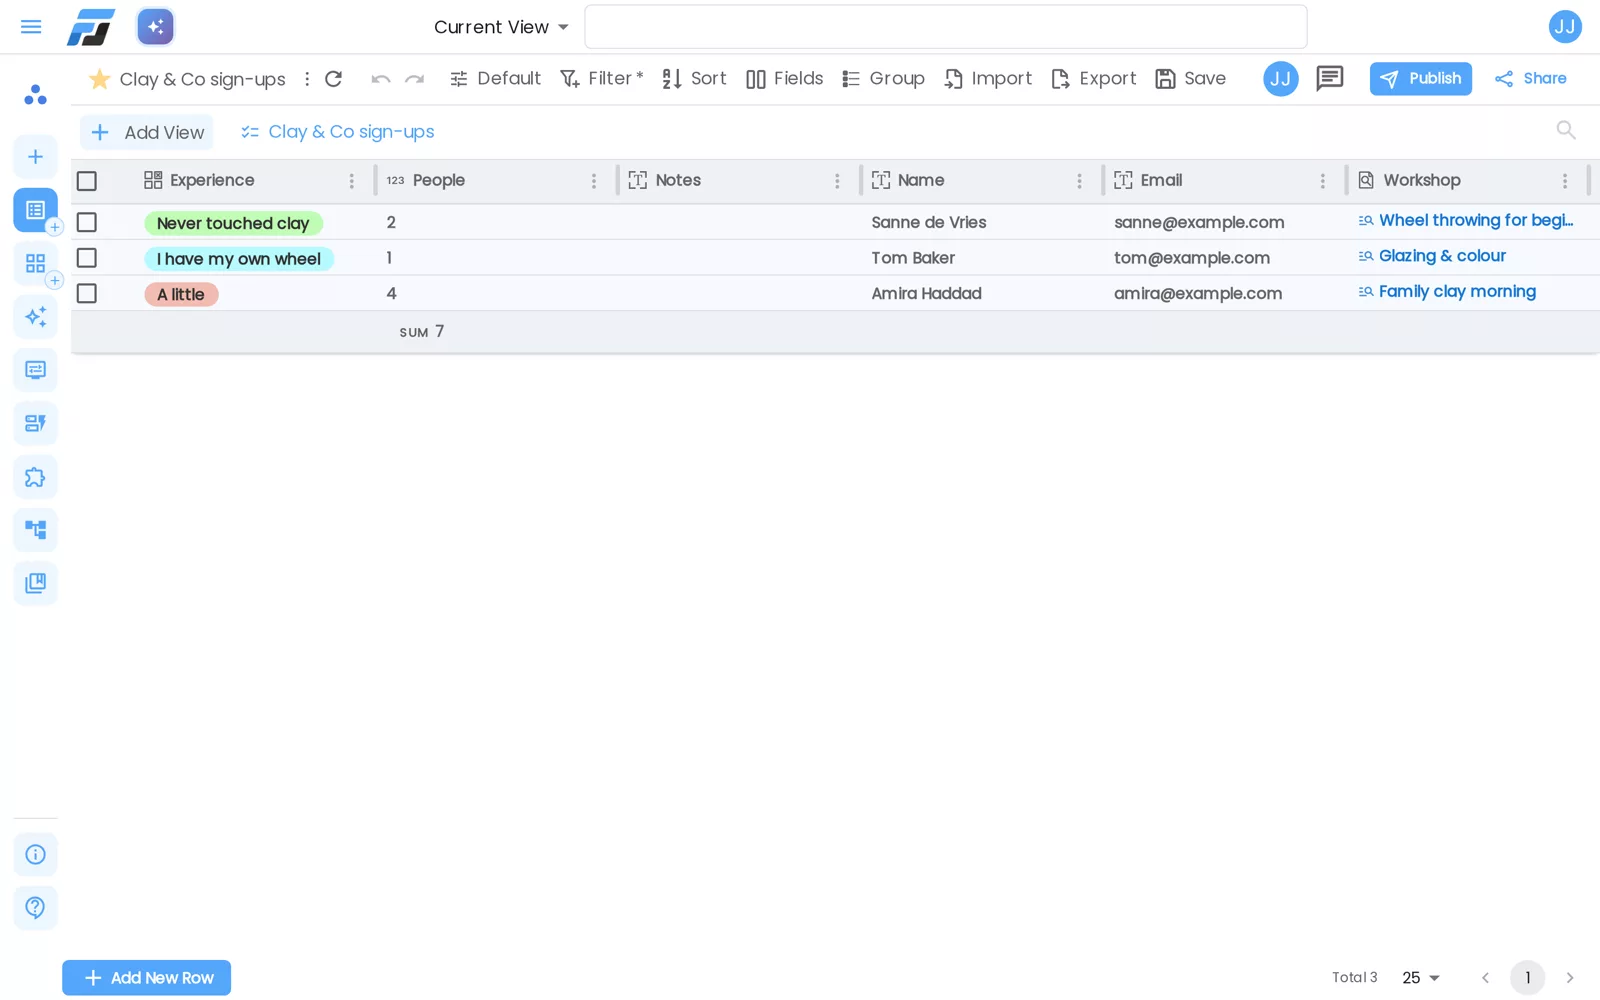Open the help question-mark icon
The width and height of the screenshot is (1600, 1000).
tap(35, 908)
